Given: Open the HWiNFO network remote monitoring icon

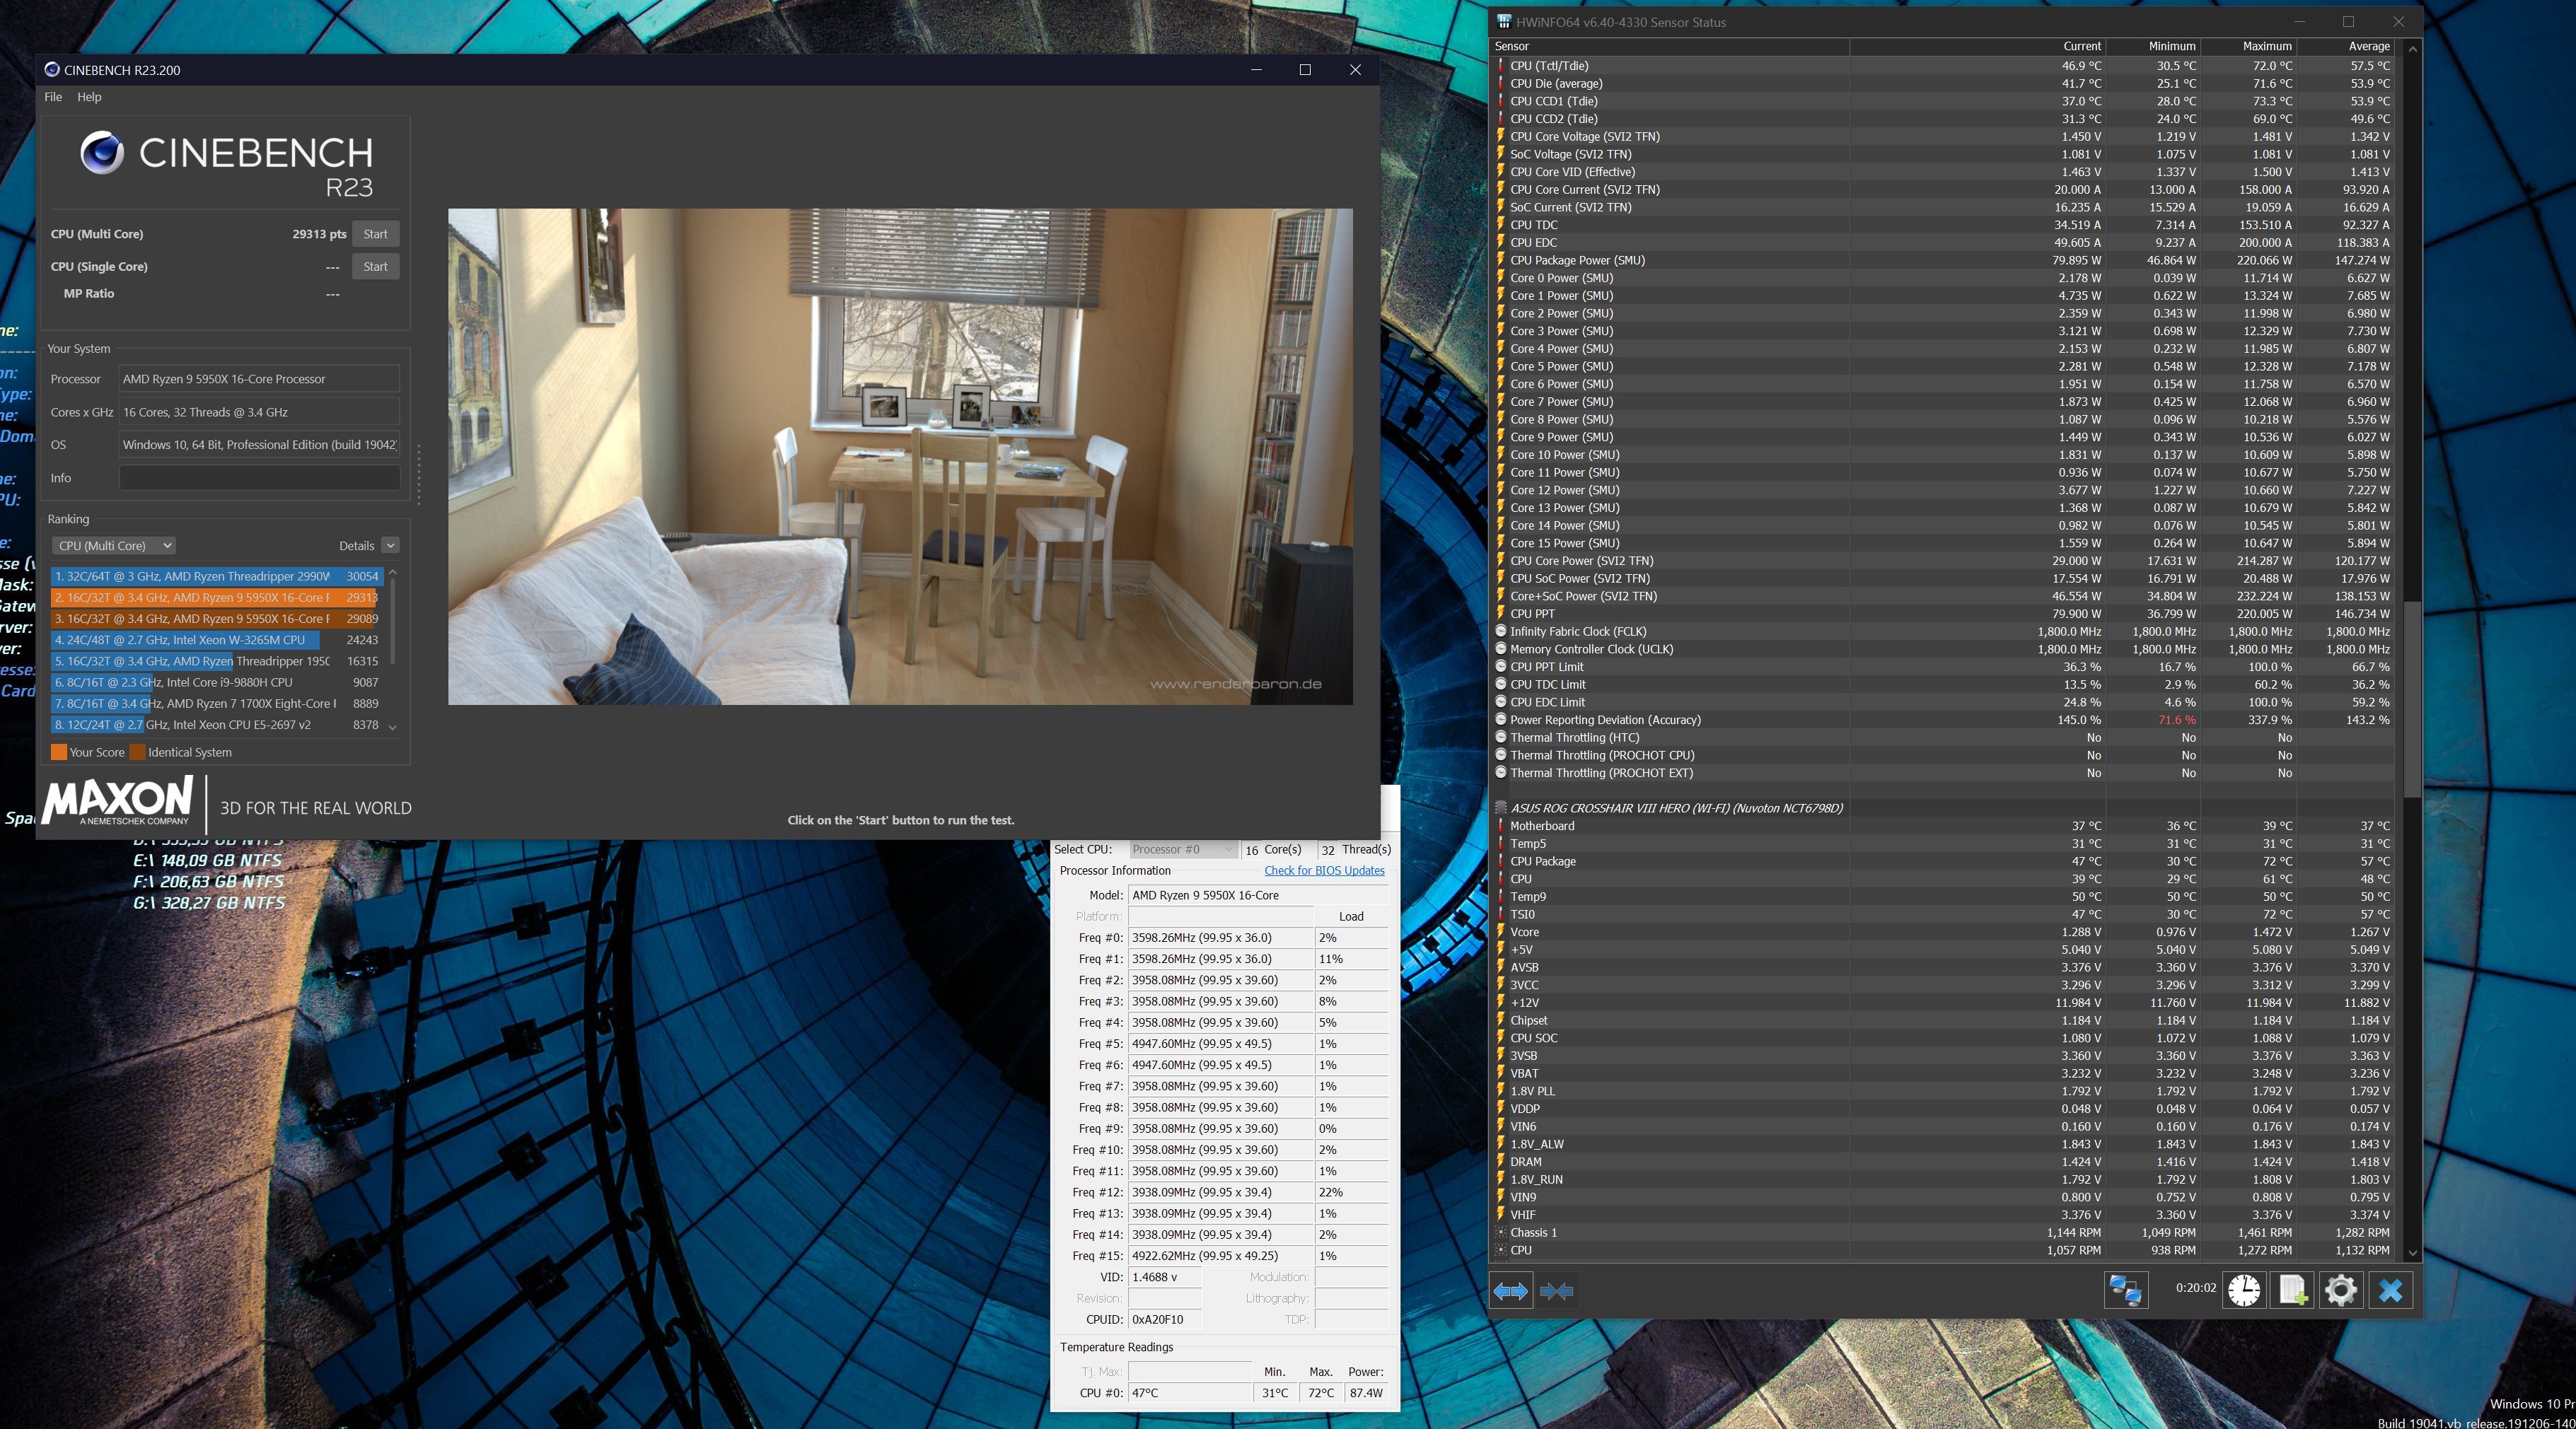Looking at the screenshot, I should tap(2125, 1290).
